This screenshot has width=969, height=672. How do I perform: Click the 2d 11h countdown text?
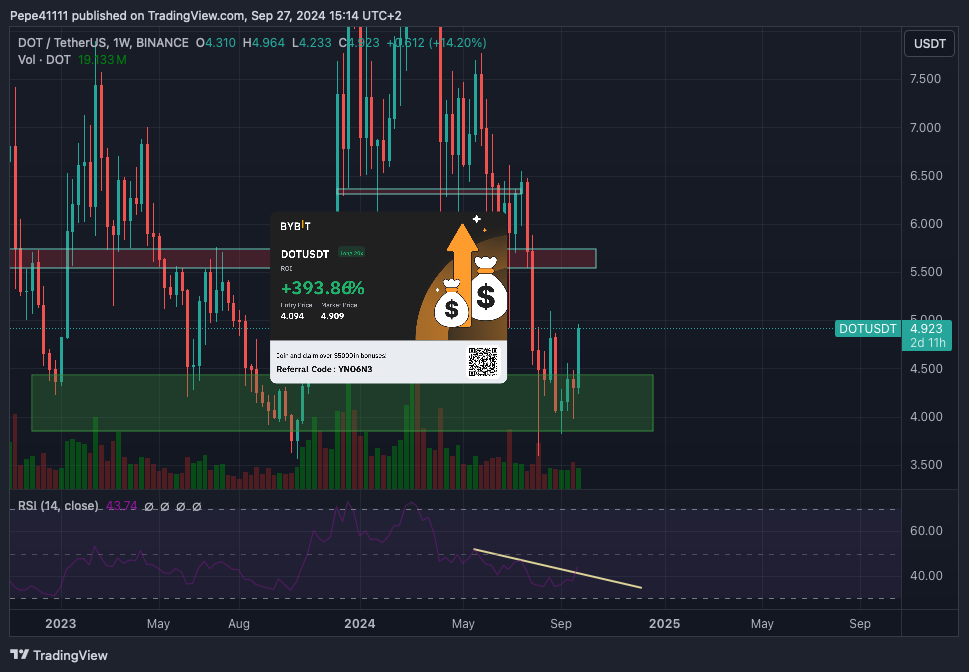927,343
